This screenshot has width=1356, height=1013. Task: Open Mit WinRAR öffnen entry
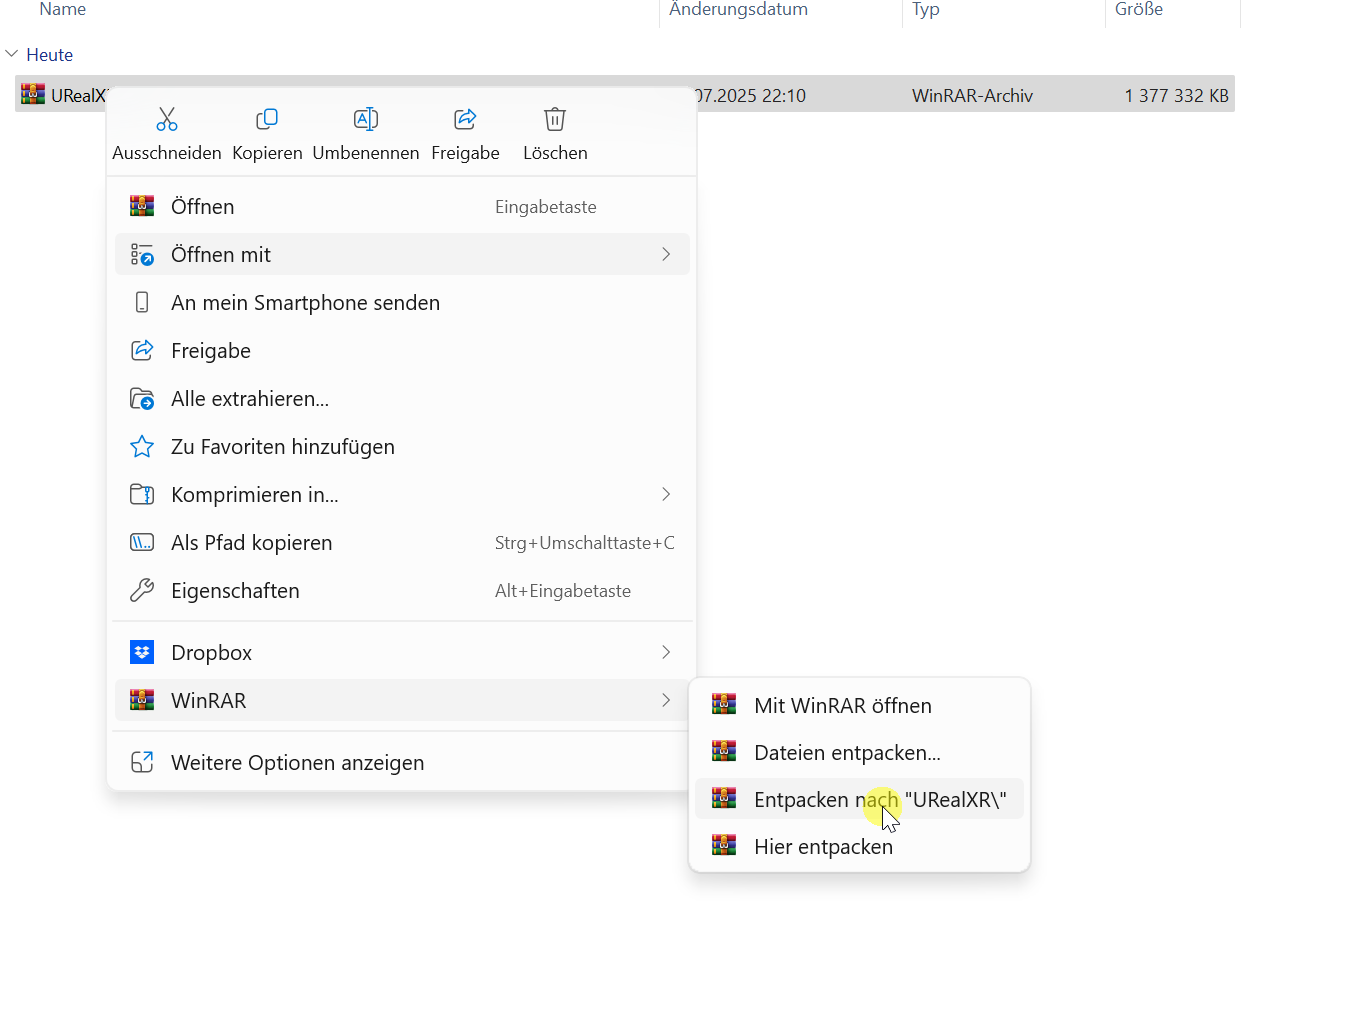pyautogui.click(x=842, y=706)
